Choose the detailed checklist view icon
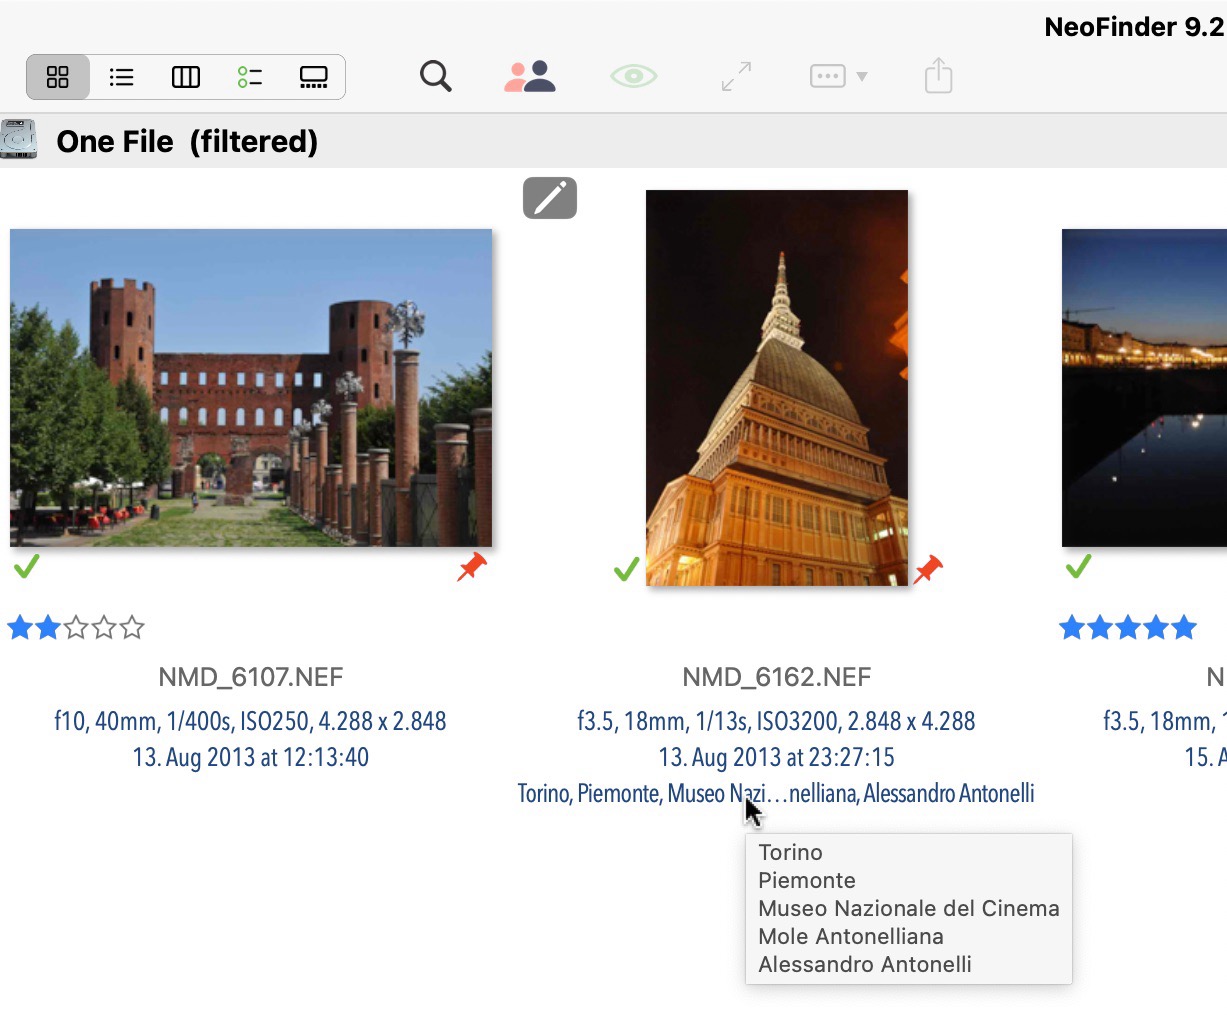The width and height of the screenshot is (1227, 1015). coord(250,77)
